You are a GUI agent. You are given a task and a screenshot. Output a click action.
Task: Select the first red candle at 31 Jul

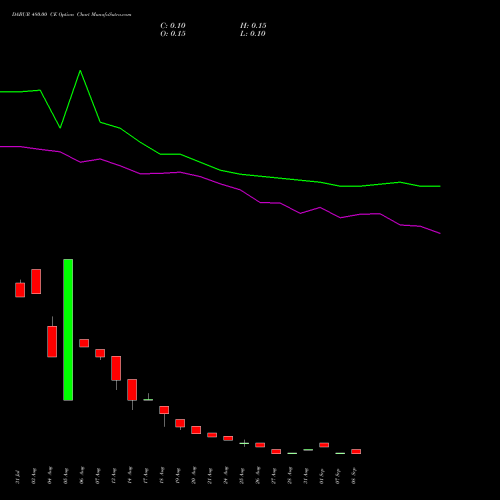(x=20, y=289)
